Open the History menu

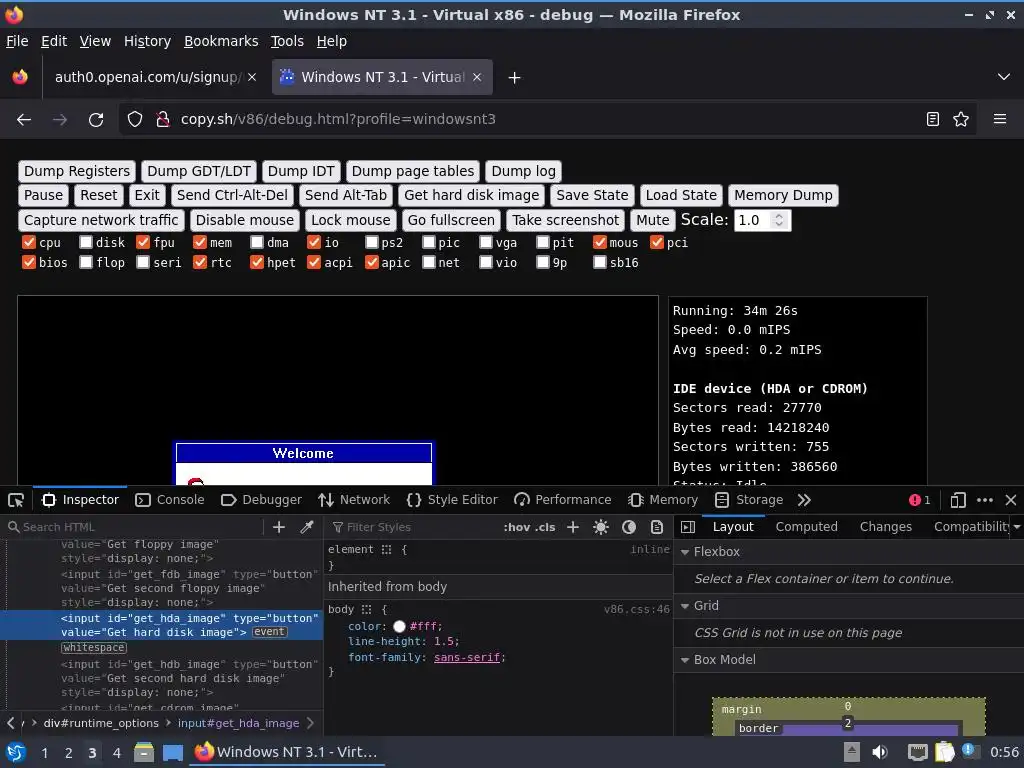pyautogui.click(x=147, y=41)
